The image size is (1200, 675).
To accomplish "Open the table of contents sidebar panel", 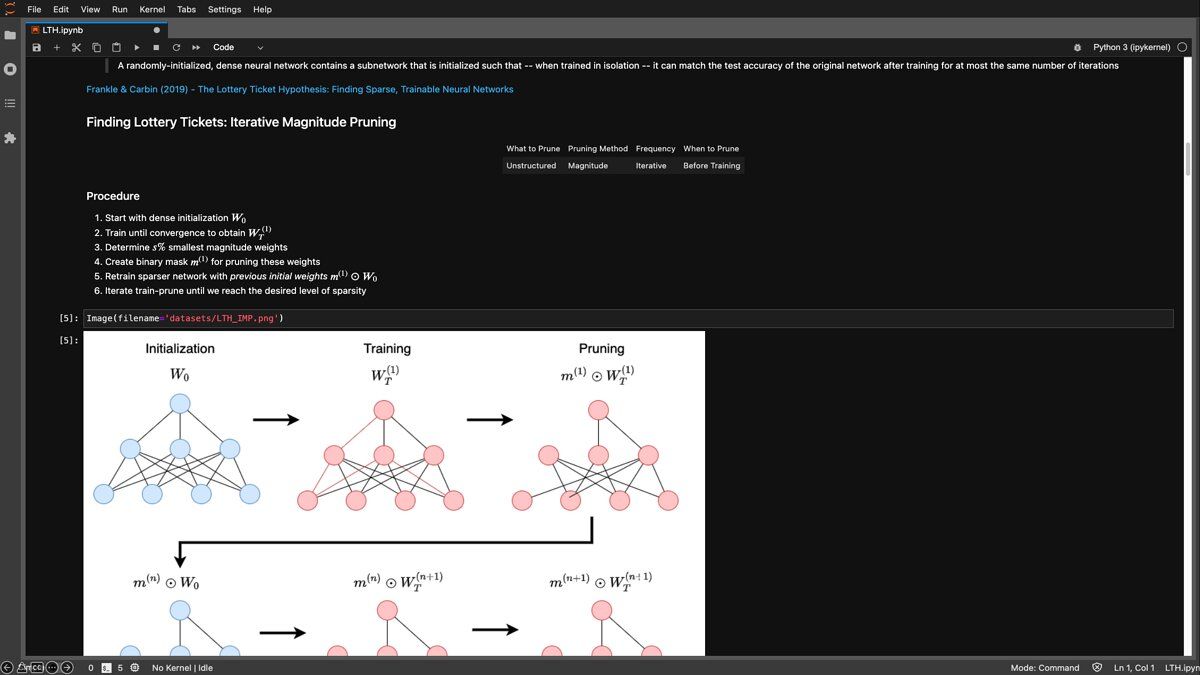I will [10, 103].
